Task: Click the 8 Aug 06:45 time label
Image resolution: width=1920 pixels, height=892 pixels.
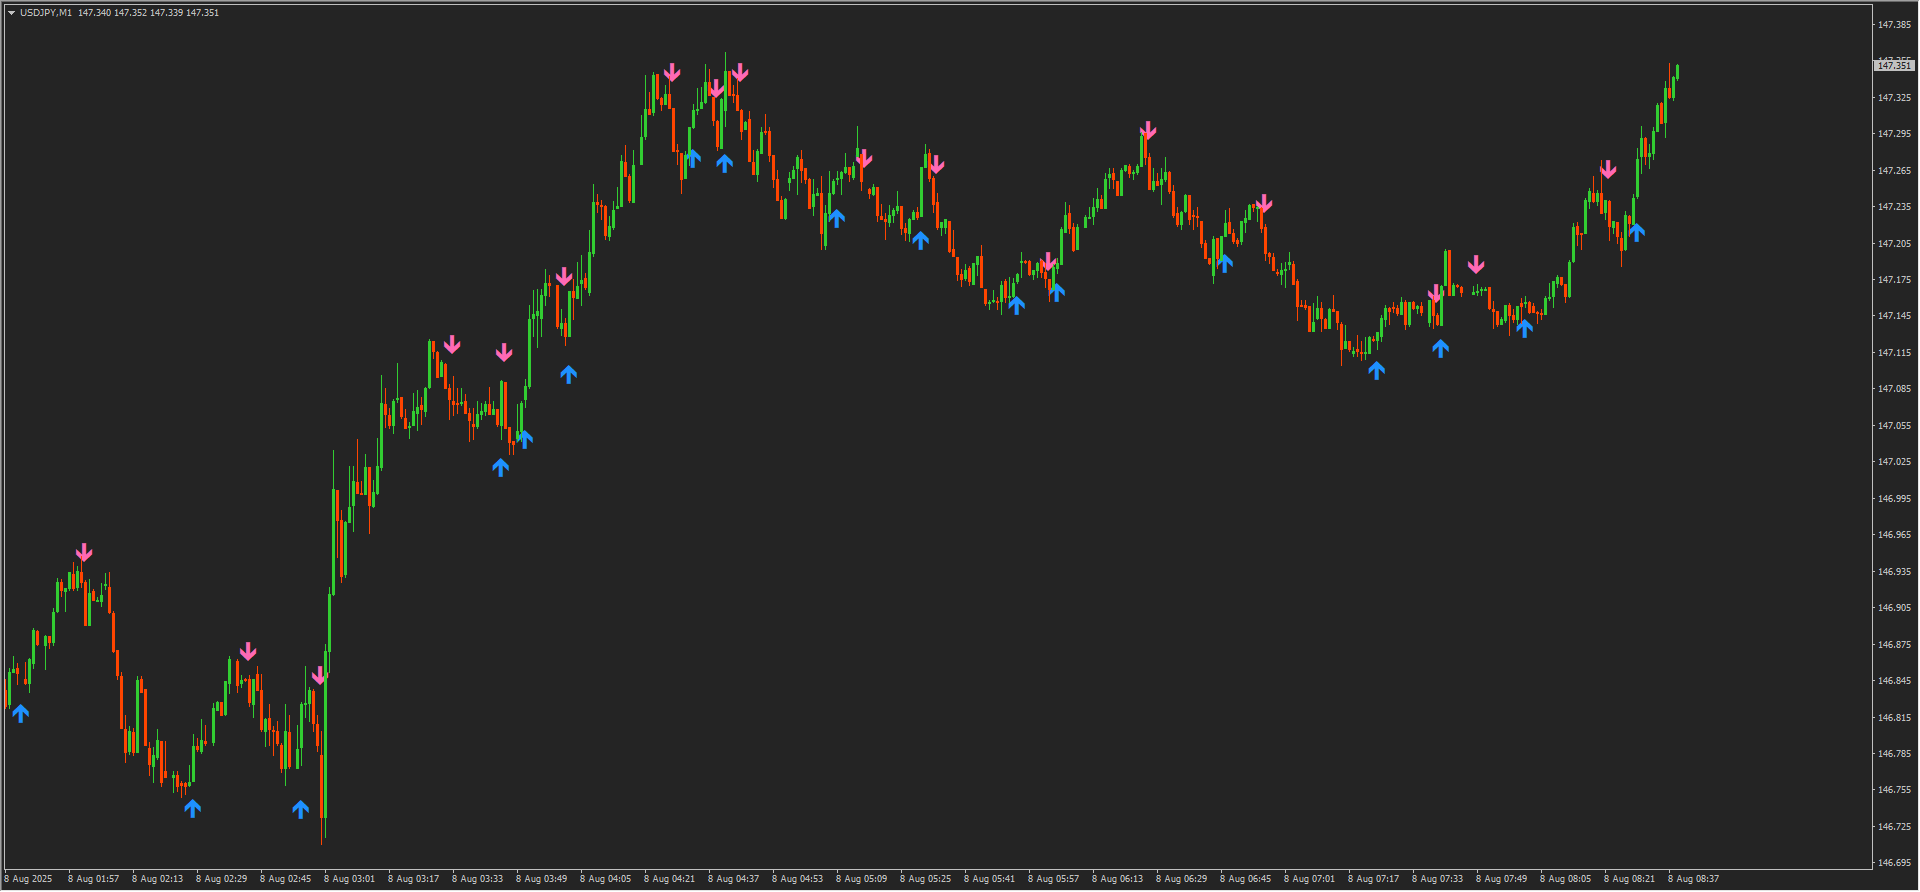Action: [x=1245, y=880]
